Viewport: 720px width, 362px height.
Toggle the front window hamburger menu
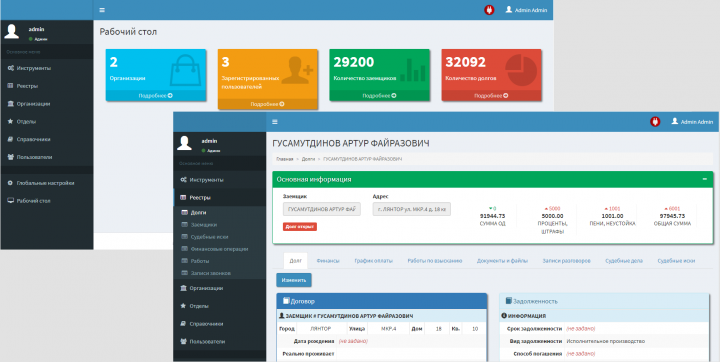pos(275,122)
